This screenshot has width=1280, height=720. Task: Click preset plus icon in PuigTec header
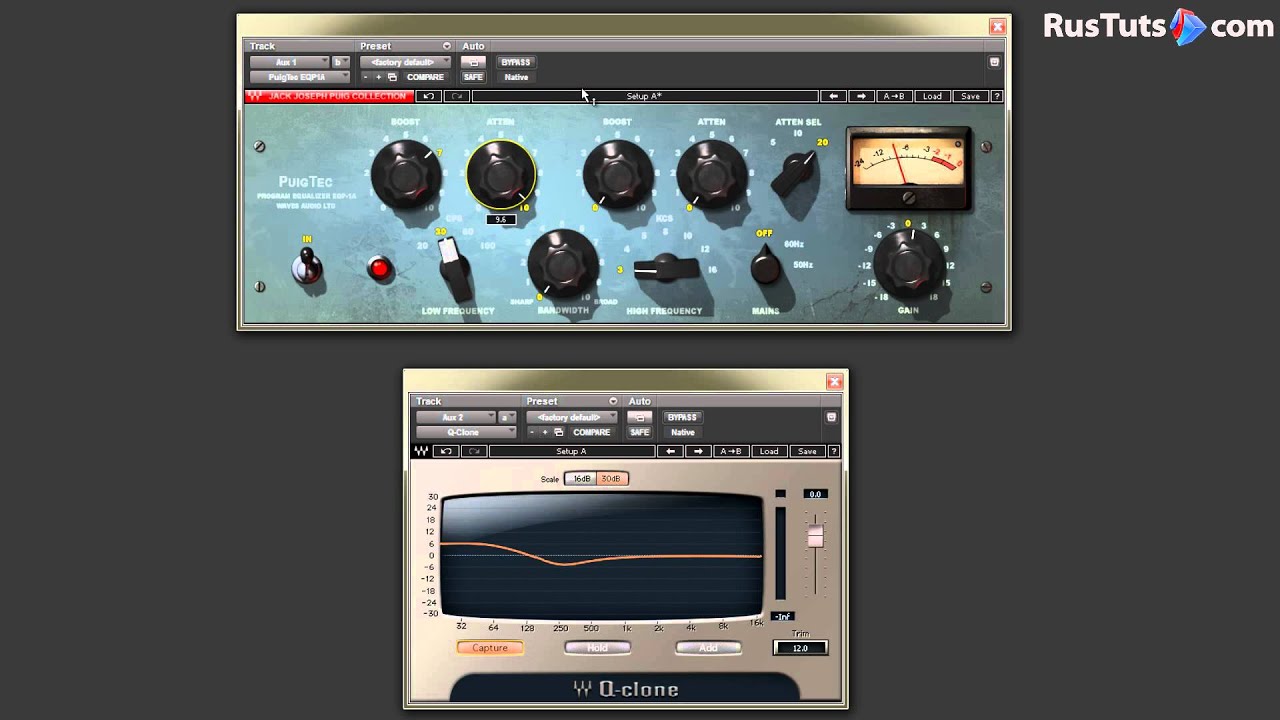tap(378, 77)
